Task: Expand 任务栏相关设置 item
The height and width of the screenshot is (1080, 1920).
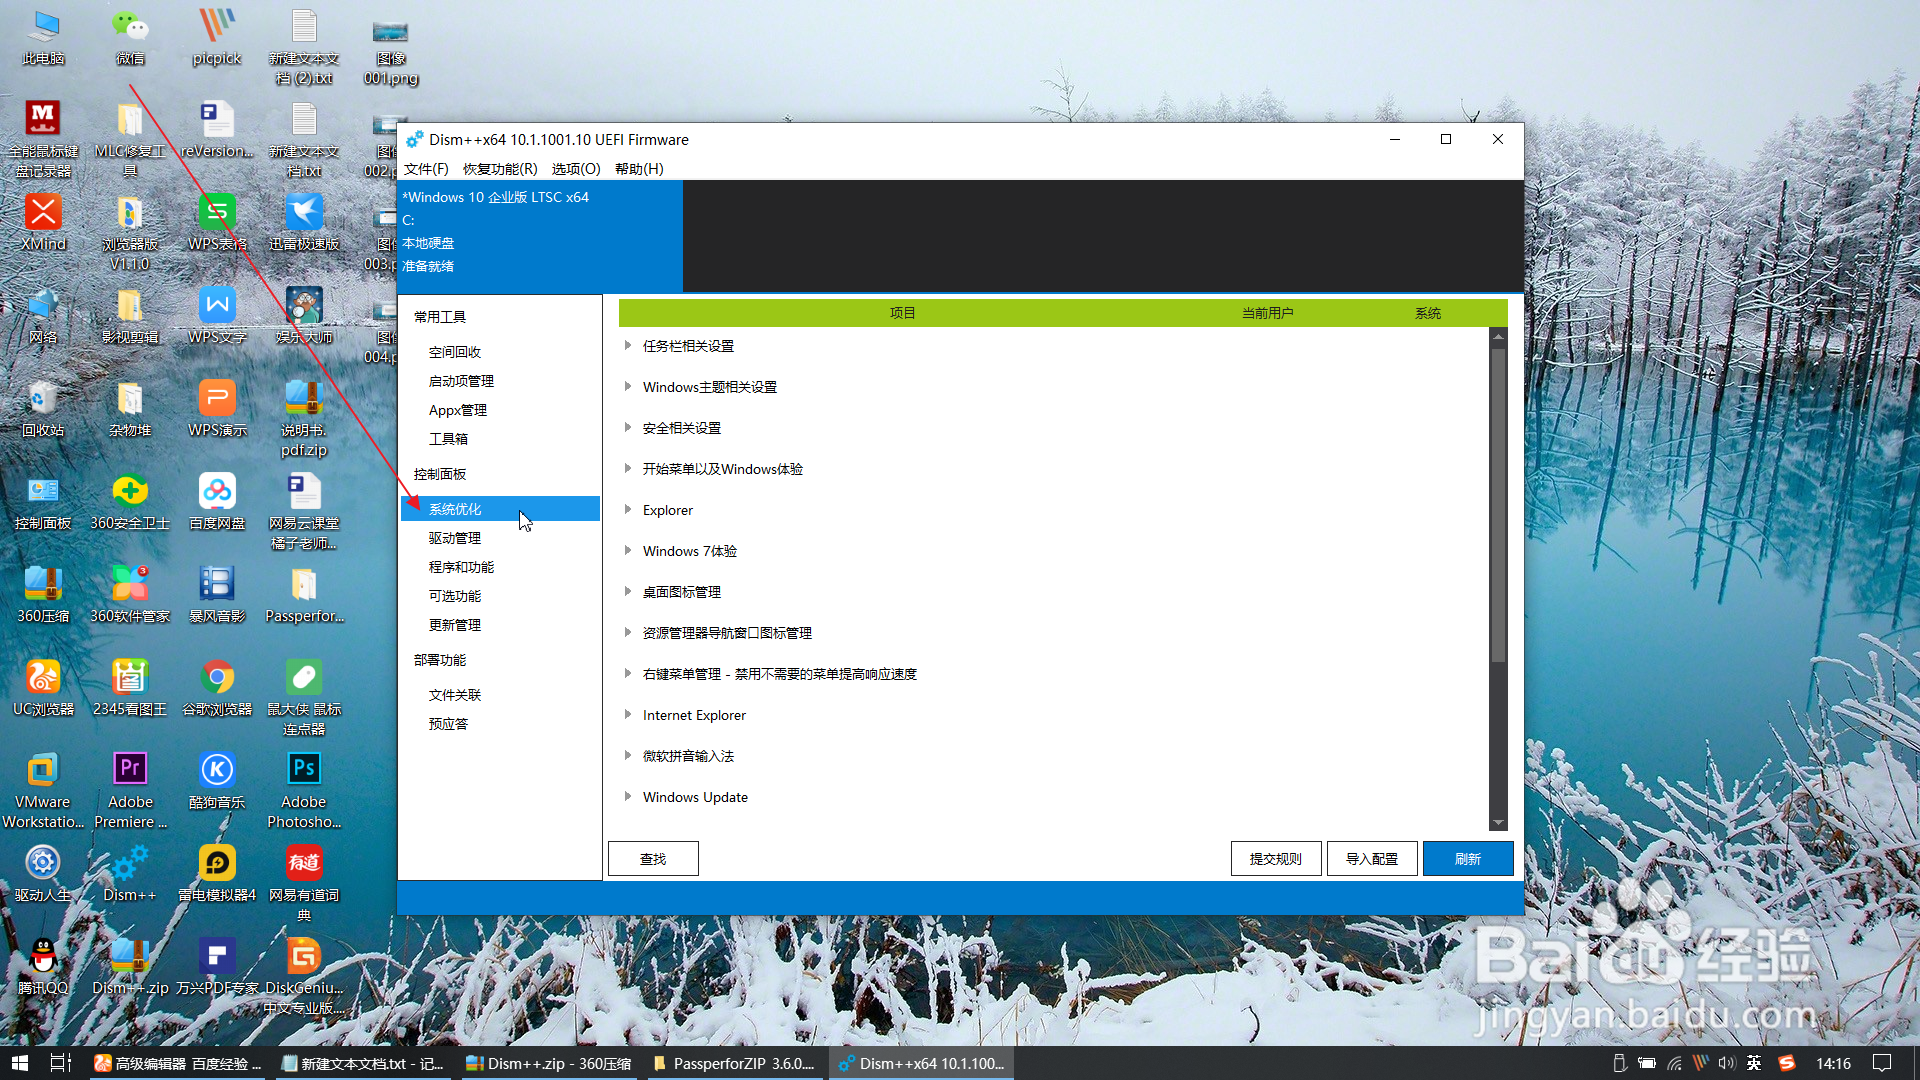Action: point(688,345)
